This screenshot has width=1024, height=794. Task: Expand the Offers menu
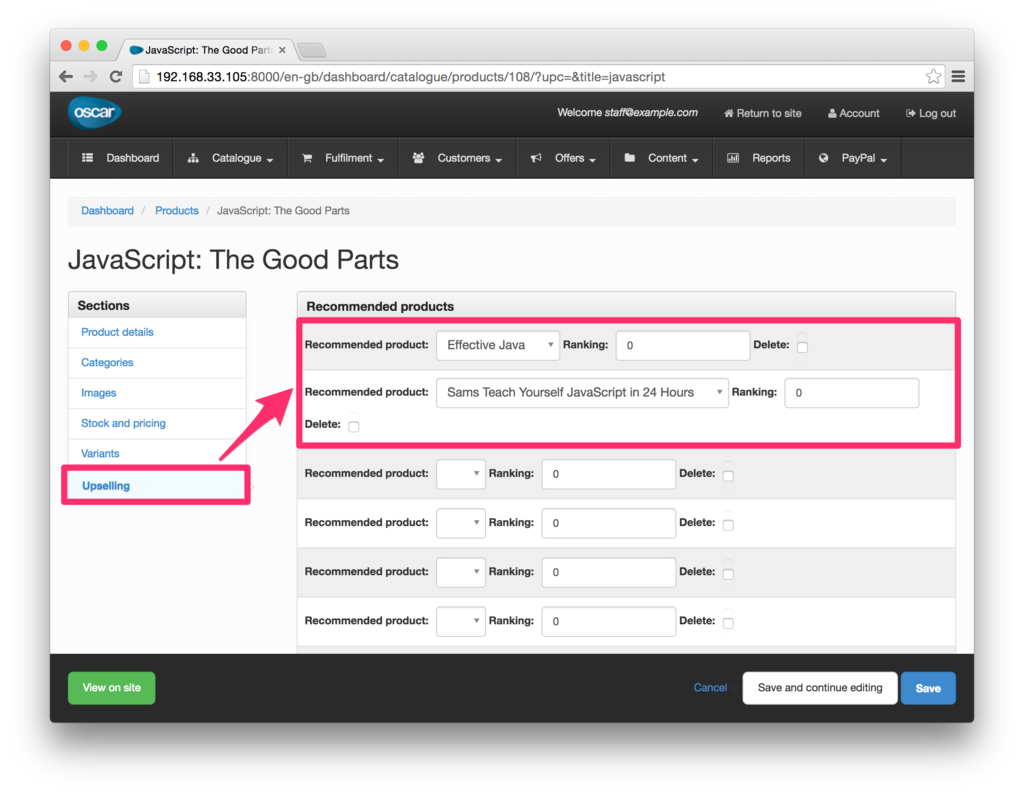tap(563, 158)
